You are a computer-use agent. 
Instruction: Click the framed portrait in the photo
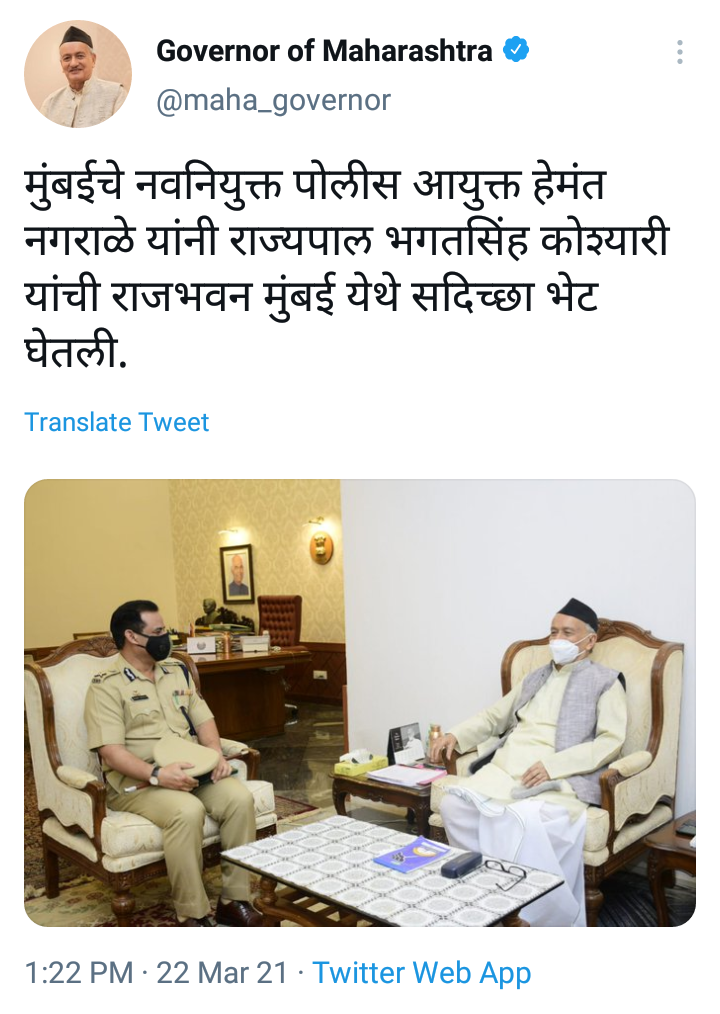point(237,573)
